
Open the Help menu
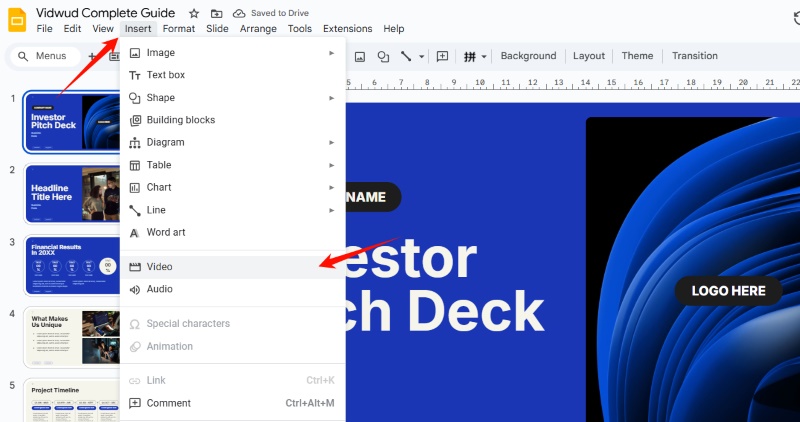394,29
